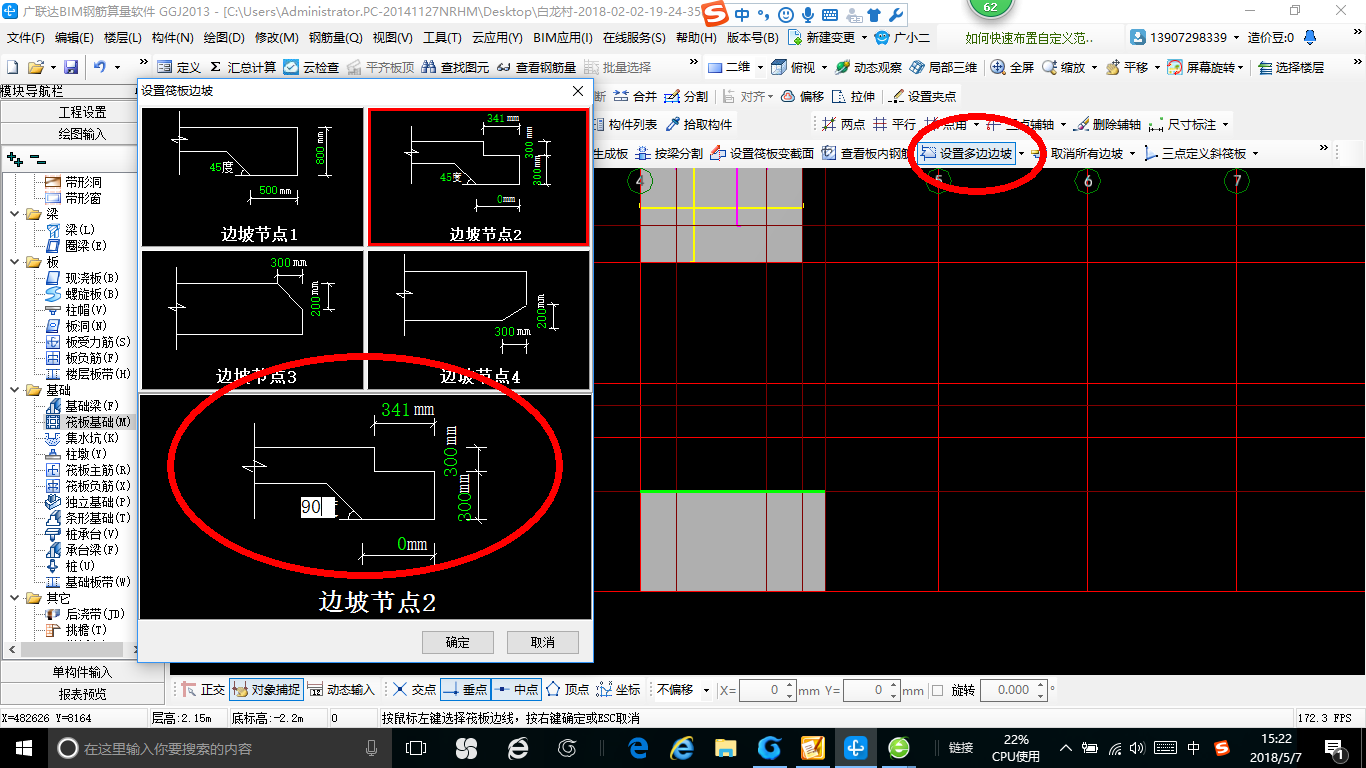The image size is (1366, 768).
Task: Click the Save (floppy disk) icon
Action: pos(71,67)
